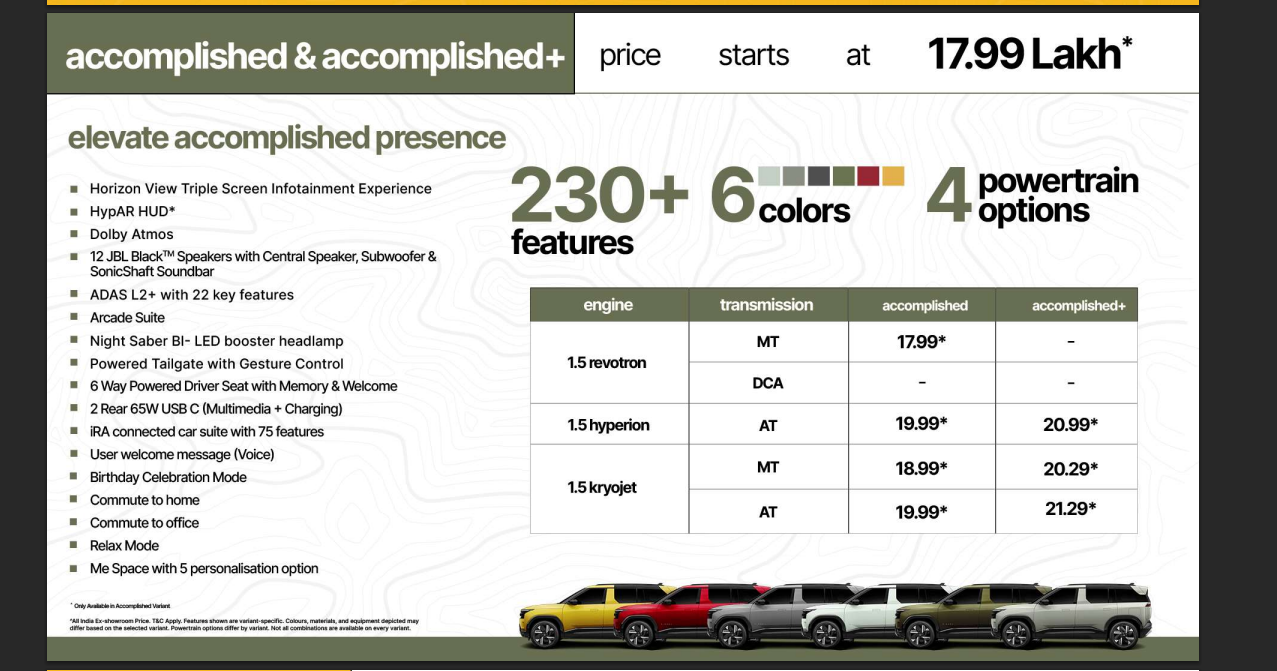Select the 1.5 revotron engine row
Screen dimensions: 1277x671
608,361
